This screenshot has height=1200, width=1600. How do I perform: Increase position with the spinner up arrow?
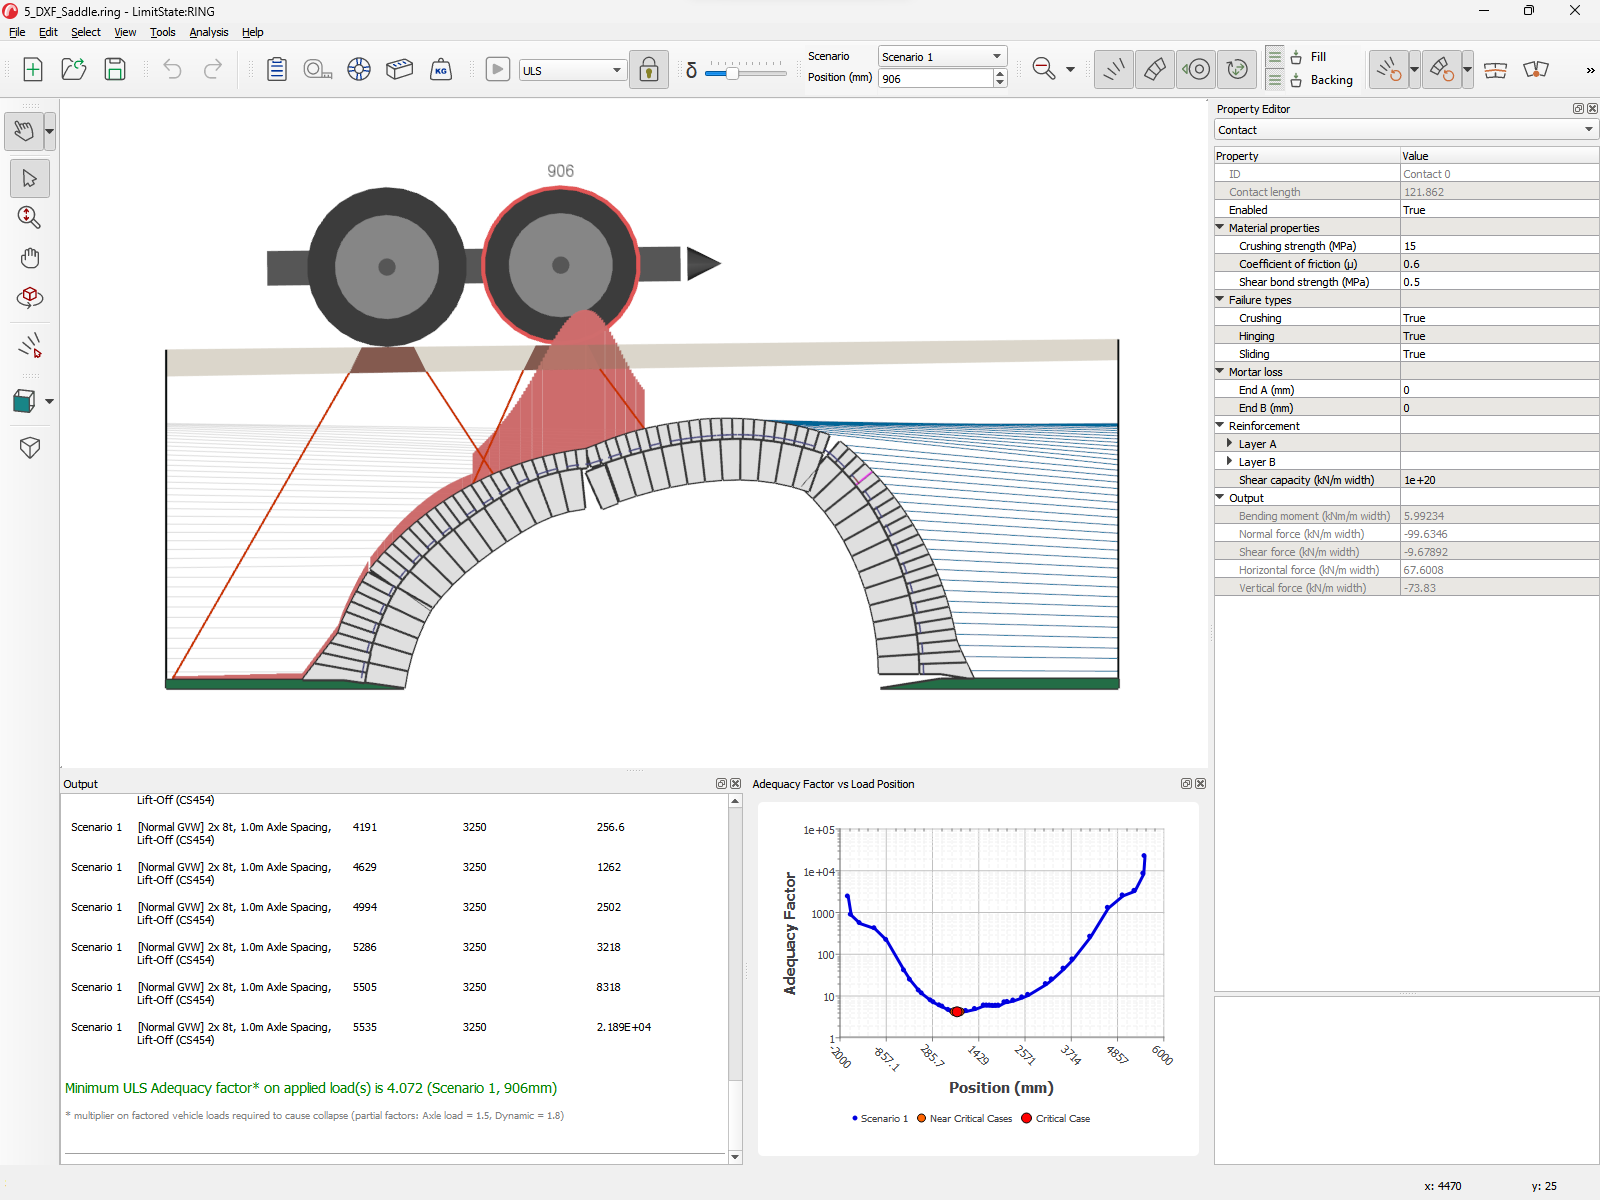pos(1000,73)
